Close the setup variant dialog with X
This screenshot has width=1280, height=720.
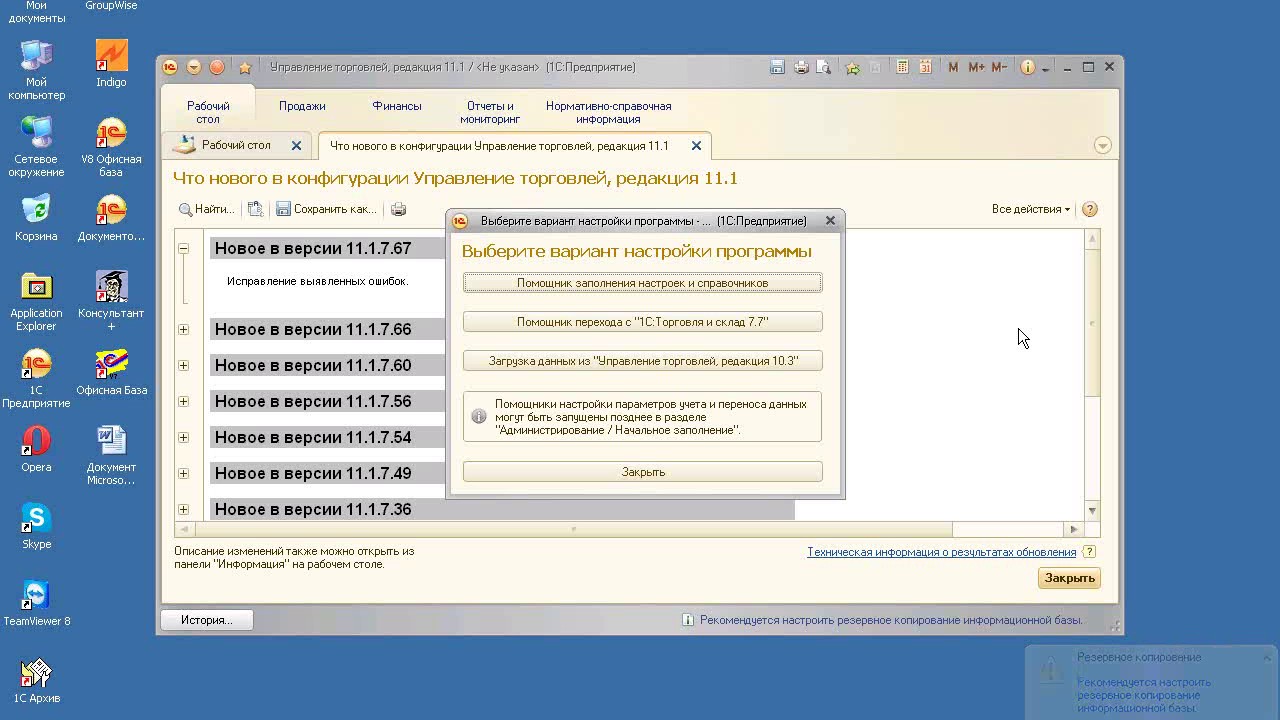pyautogui.click(x=830, y=221)
